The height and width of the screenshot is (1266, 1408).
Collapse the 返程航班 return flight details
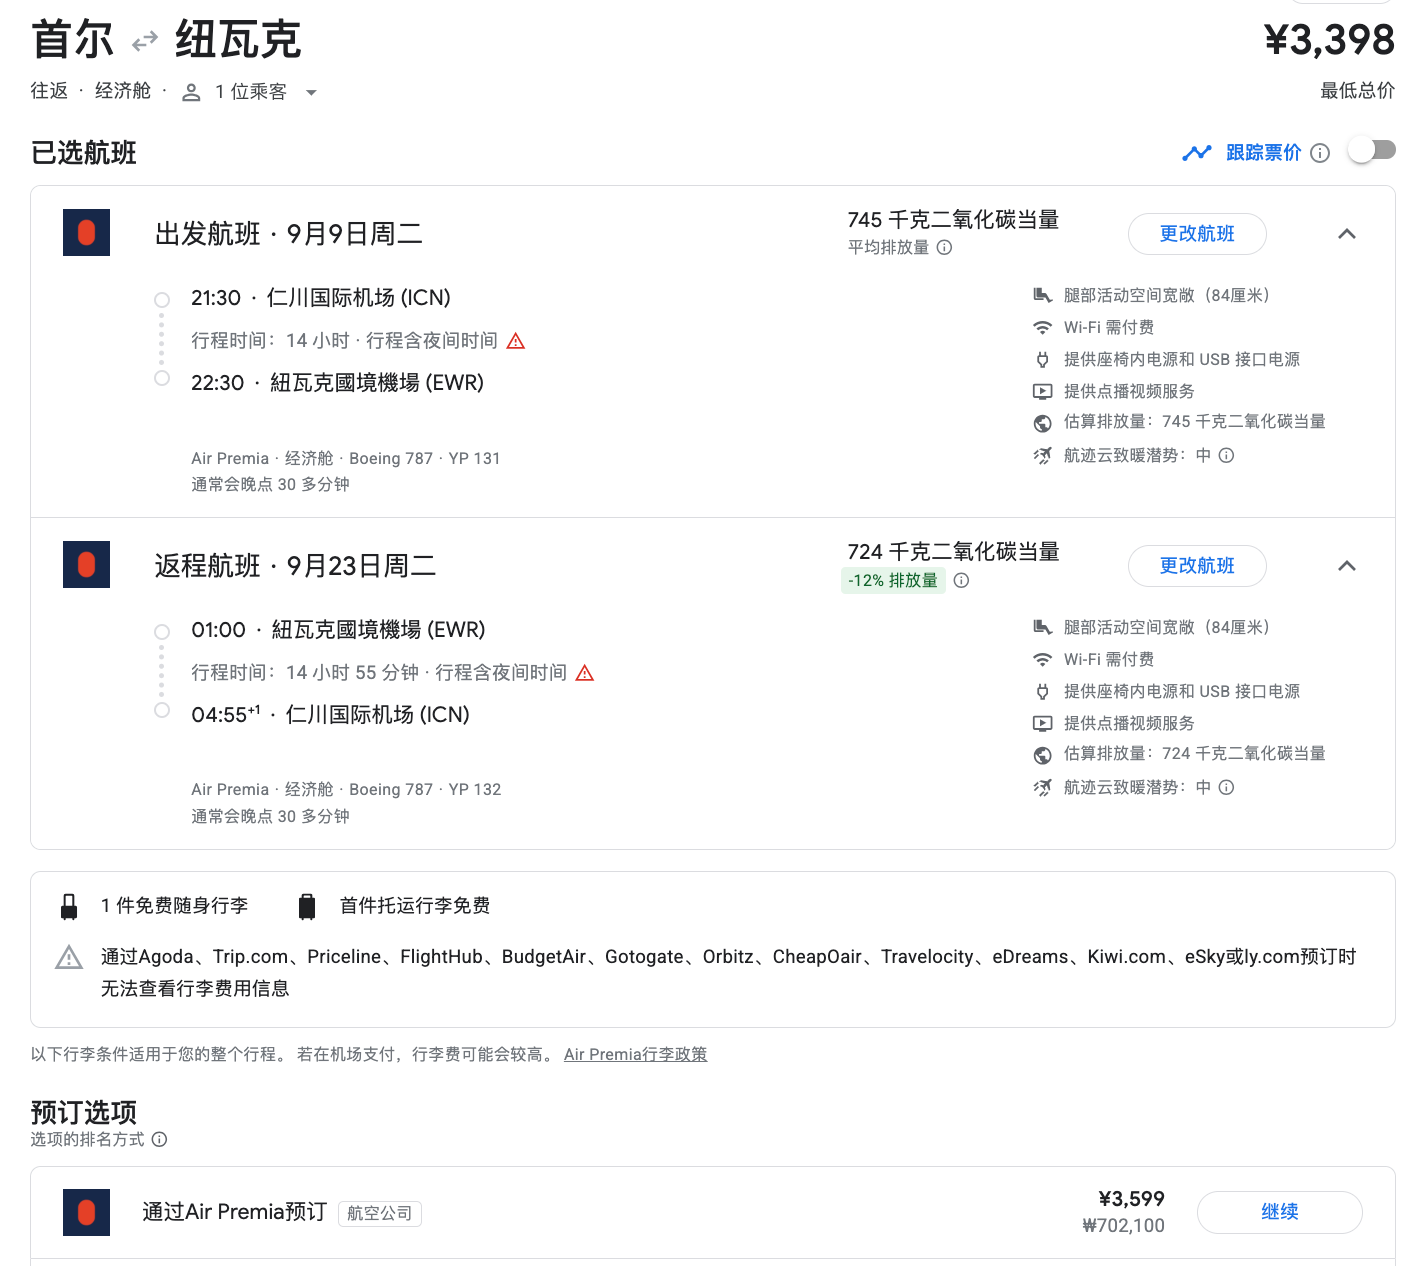(1346, 566)
